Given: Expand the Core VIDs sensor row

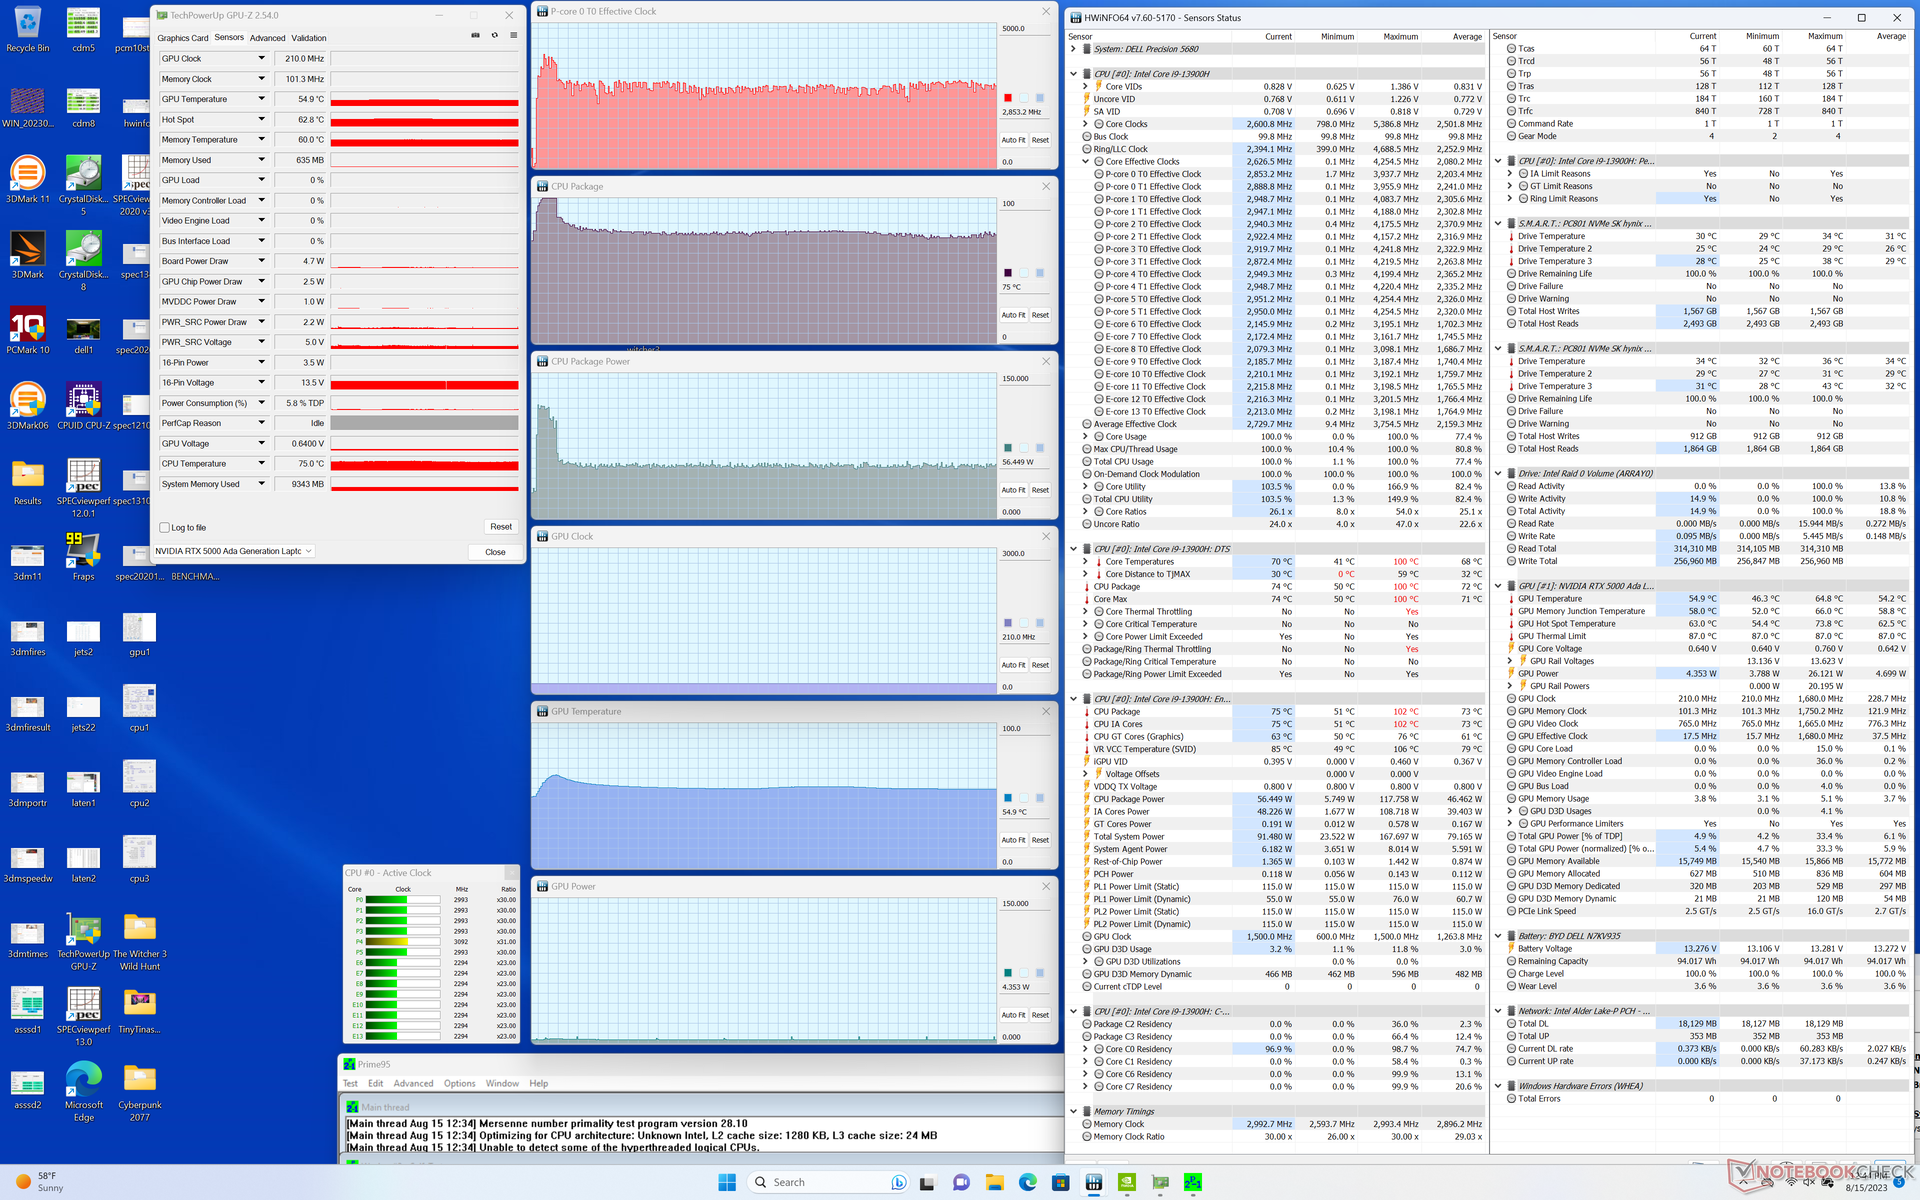Looking at the screenshot, I should [x=1086, y=87].
